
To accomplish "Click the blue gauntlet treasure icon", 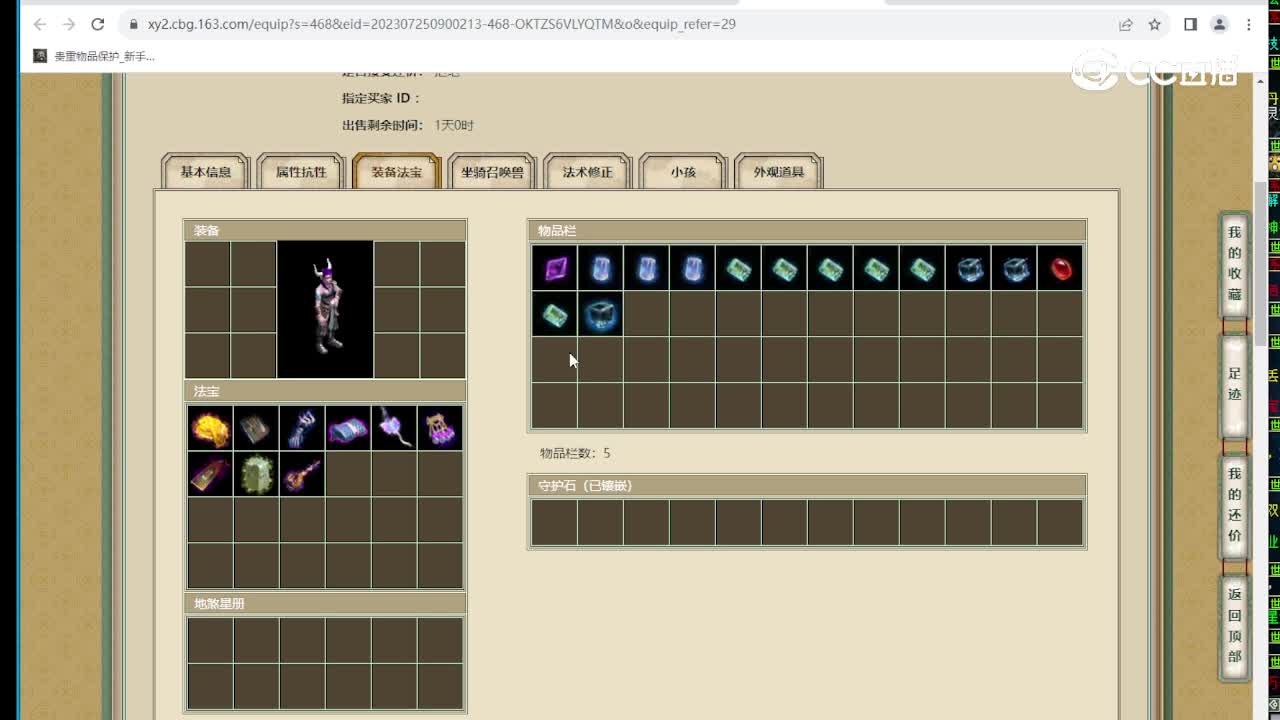I will [x=302, y=428].
